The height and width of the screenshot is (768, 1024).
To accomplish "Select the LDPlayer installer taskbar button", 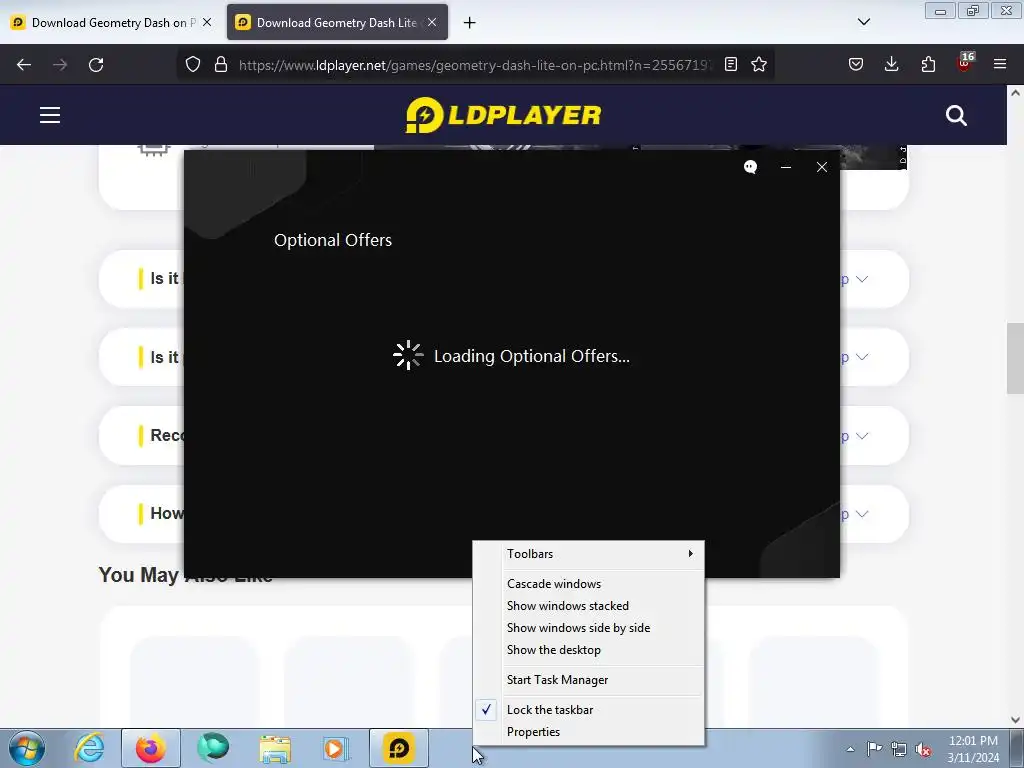I will [399, 748].
